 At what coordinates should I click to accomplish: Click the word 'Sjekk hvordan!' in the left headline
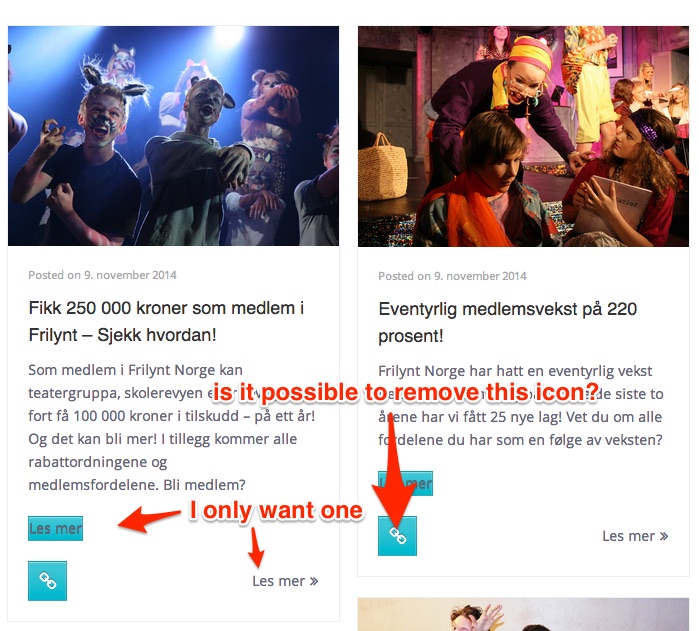point(157,335)
